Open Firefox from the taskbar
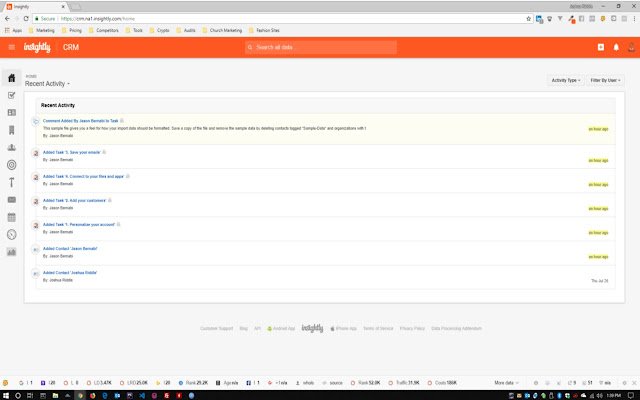 point(93,396)
